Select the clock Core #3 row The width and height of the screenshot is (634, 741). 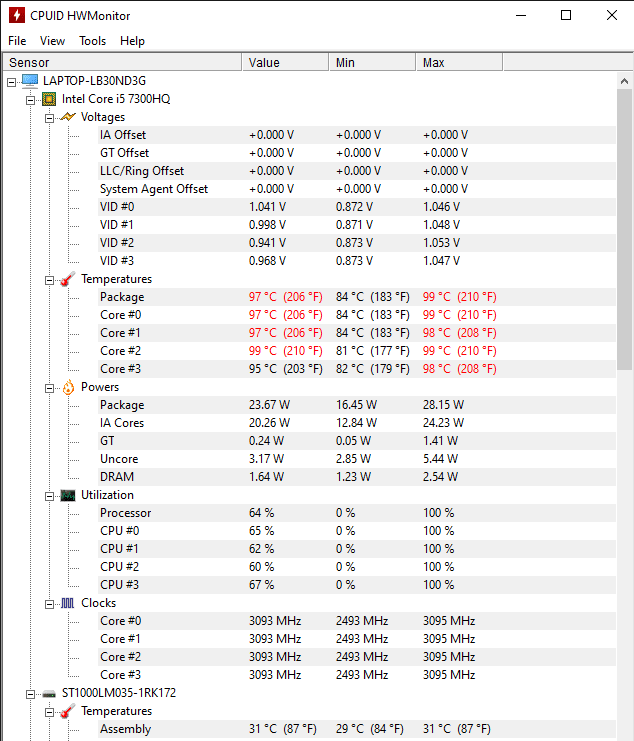click(x=357, y=675)
